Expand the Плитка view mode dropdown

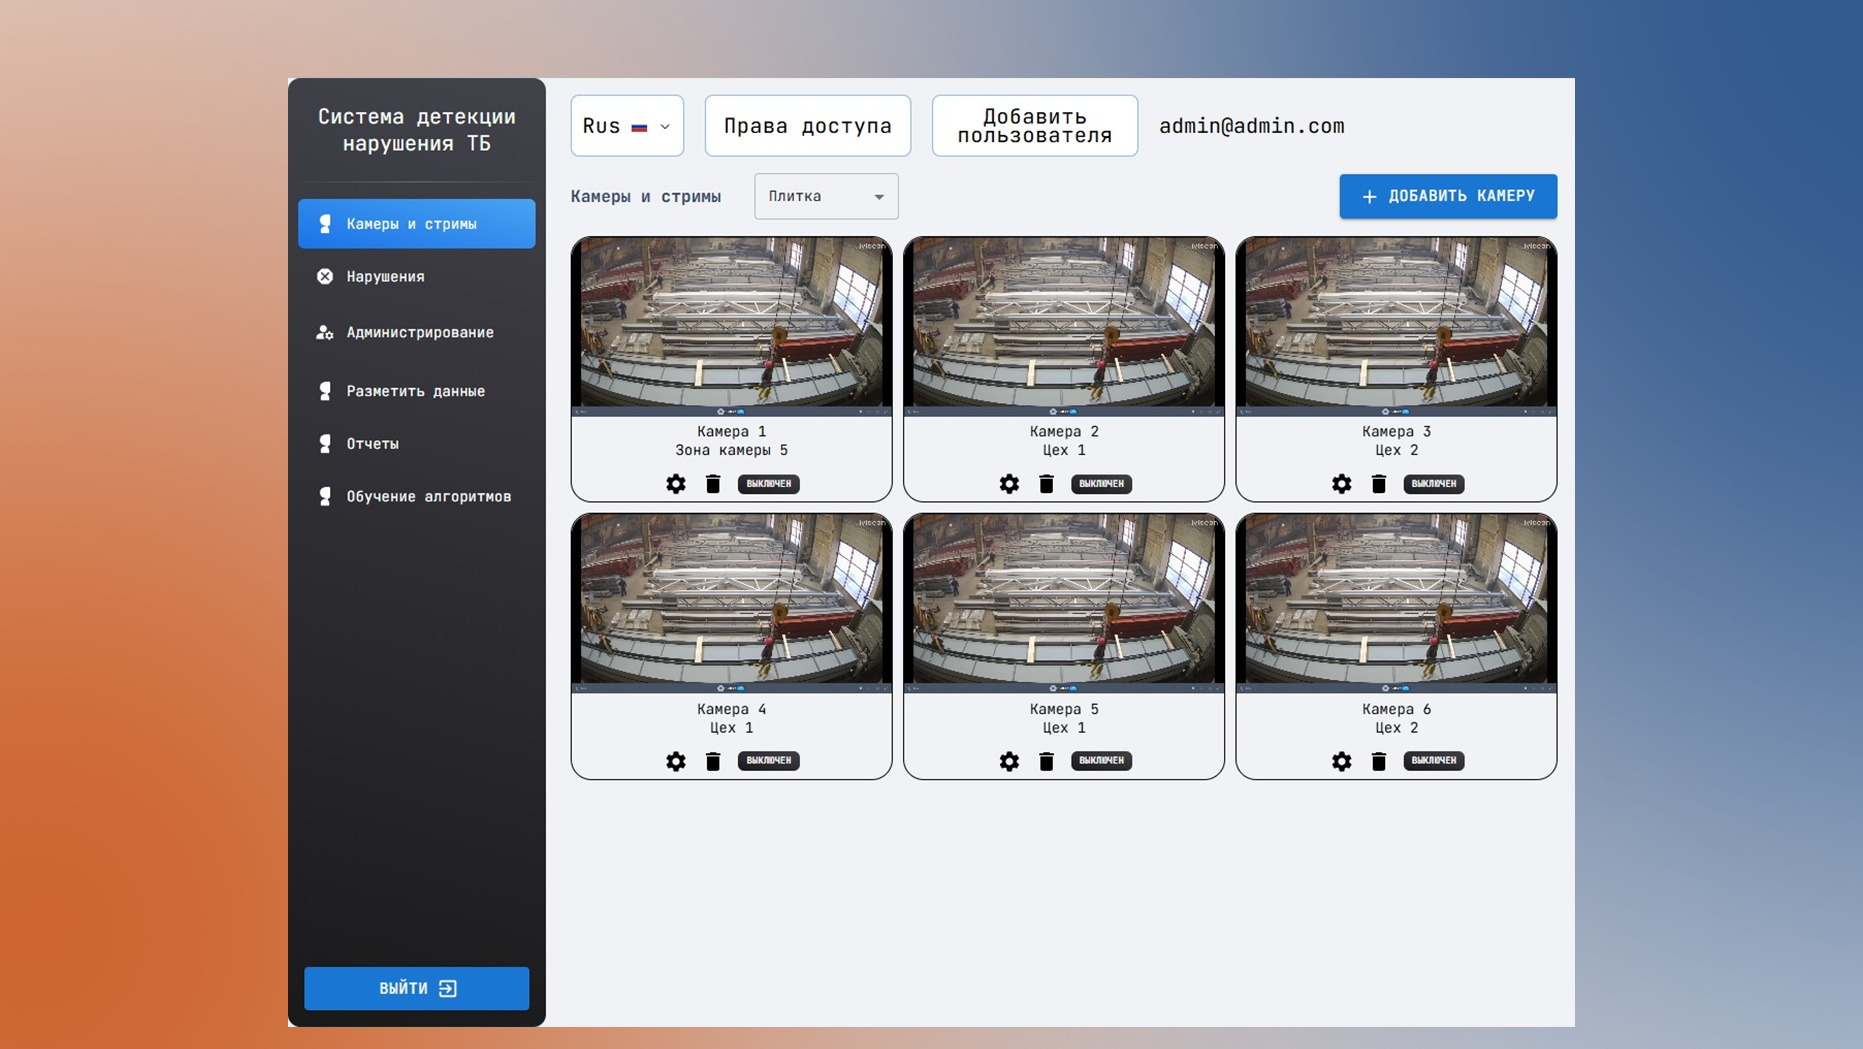pos(826,196)
